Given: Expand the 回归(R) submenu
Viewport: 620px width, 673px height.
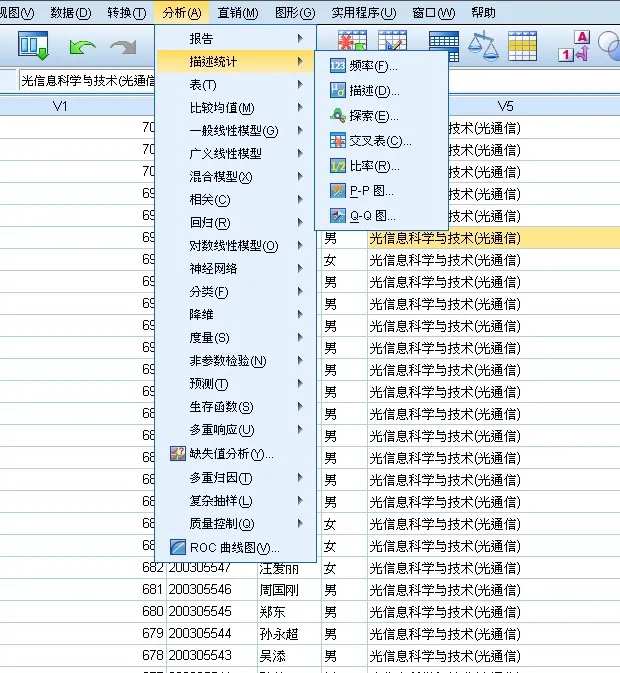Looking at the screenshot, I should click(236, 223).
